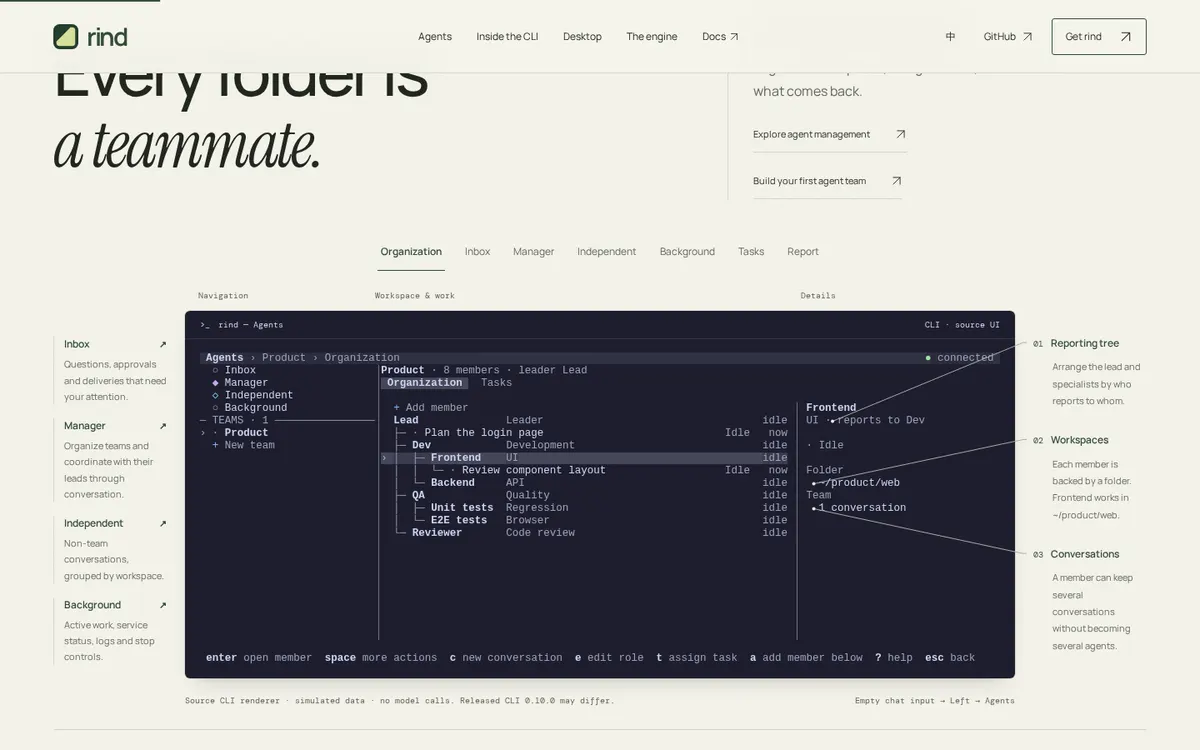Click the arrow icon next to Inbox heading
Viewport: 1200px width, 750px height.
coord(163,344)
